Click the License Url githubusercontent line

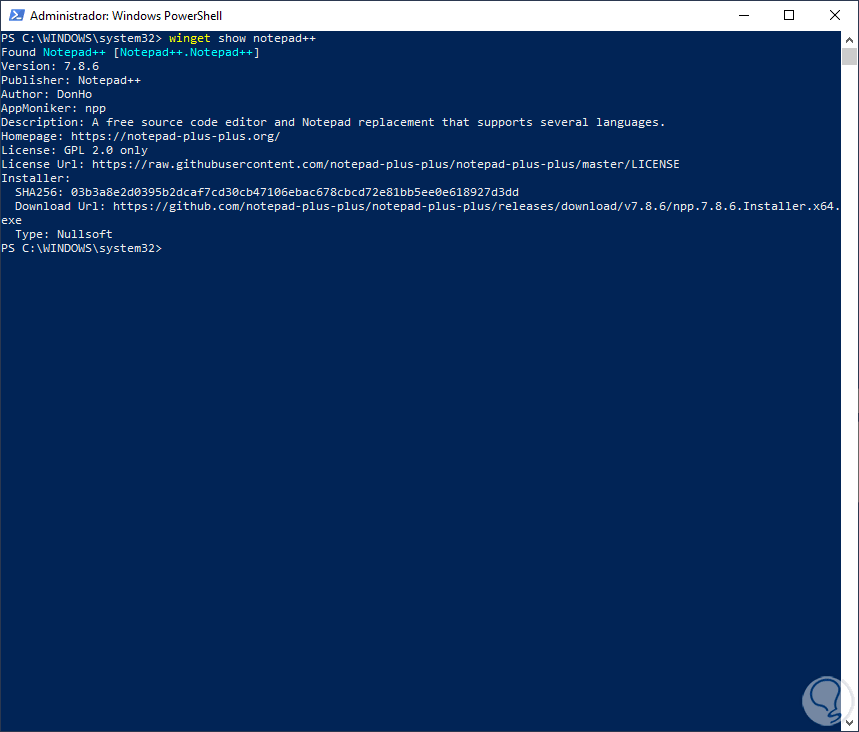click(340, 164)
